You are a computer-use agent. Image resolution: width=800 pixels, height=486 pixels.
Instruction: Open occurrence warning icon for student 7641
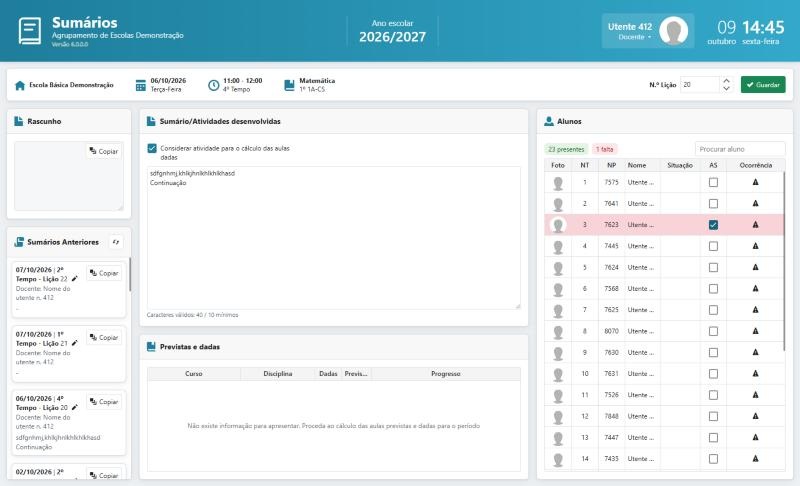click(756, 203)
